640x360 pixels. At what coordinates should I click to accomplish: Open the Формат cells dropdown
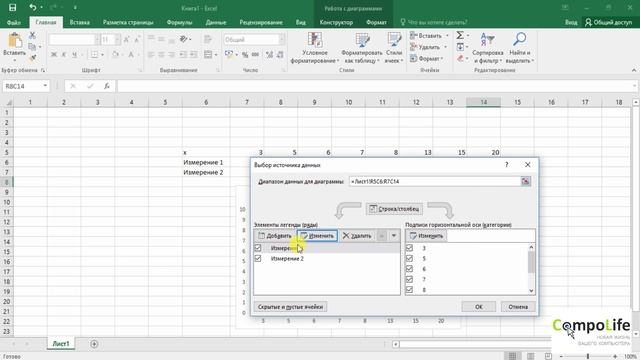tap(442, 59)
